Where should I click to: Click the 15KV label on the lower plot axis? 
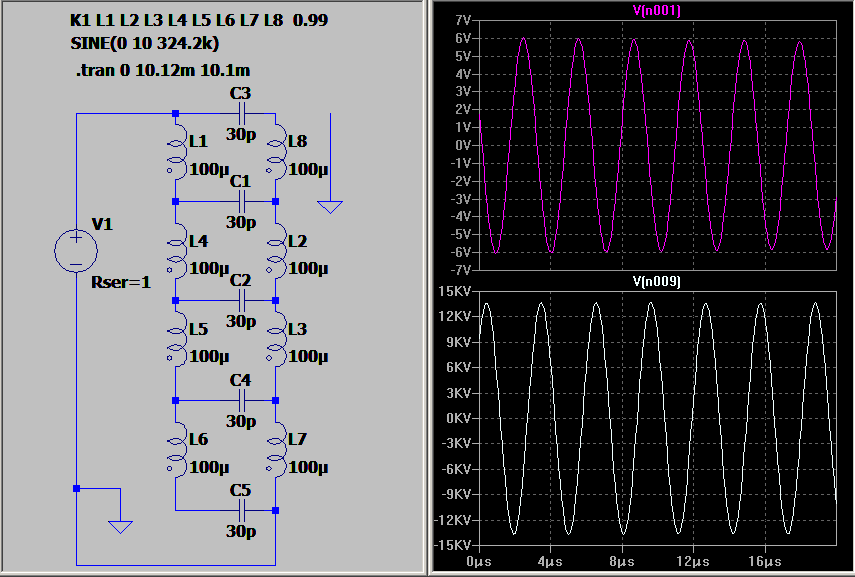click(454, 292)
